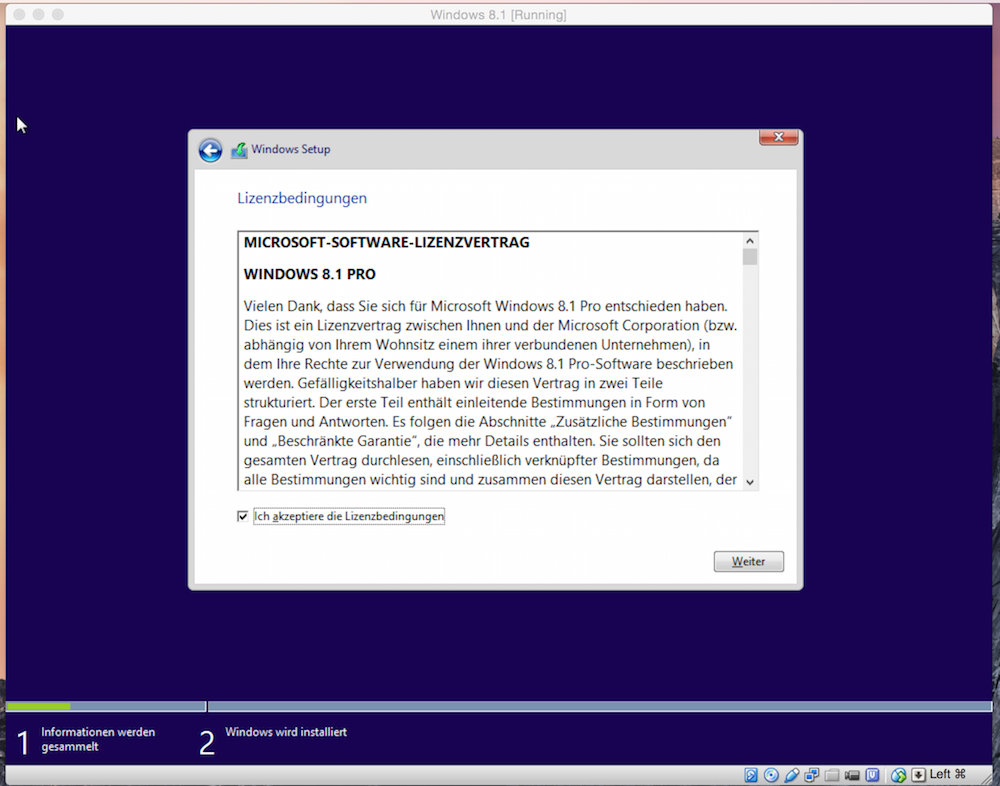This screenshot has width=1000, height=786.
Task: Click VirtualBox virtualization features icon
Action: click(872, 775)
